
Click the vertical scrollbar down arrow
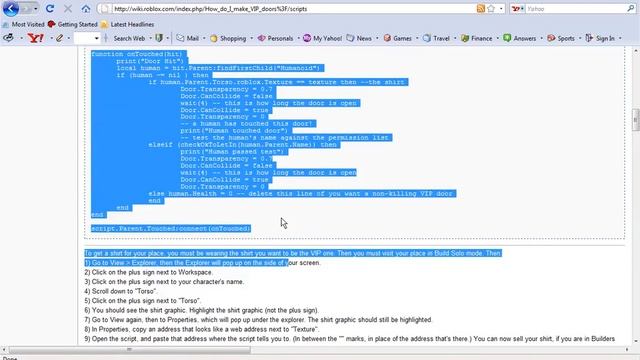tap(636, 341)
